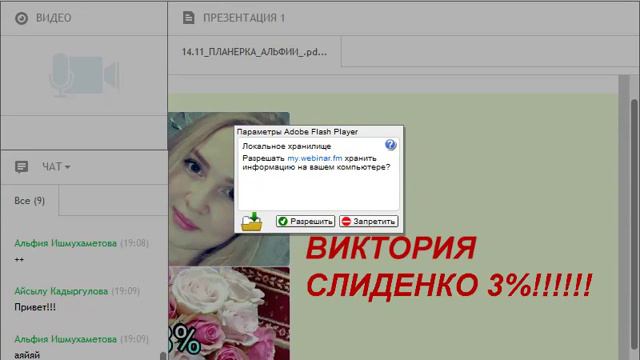
Task: Click the local storage folder icon in Flash dialog
Action: (251, 222)
